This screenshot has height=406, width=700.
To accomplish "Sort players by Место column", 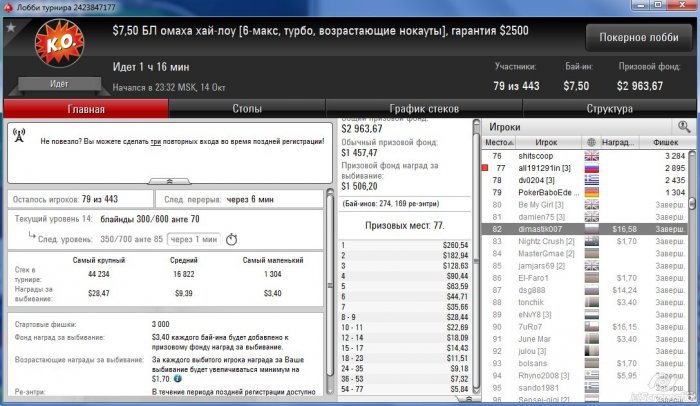I will (499, 142).
